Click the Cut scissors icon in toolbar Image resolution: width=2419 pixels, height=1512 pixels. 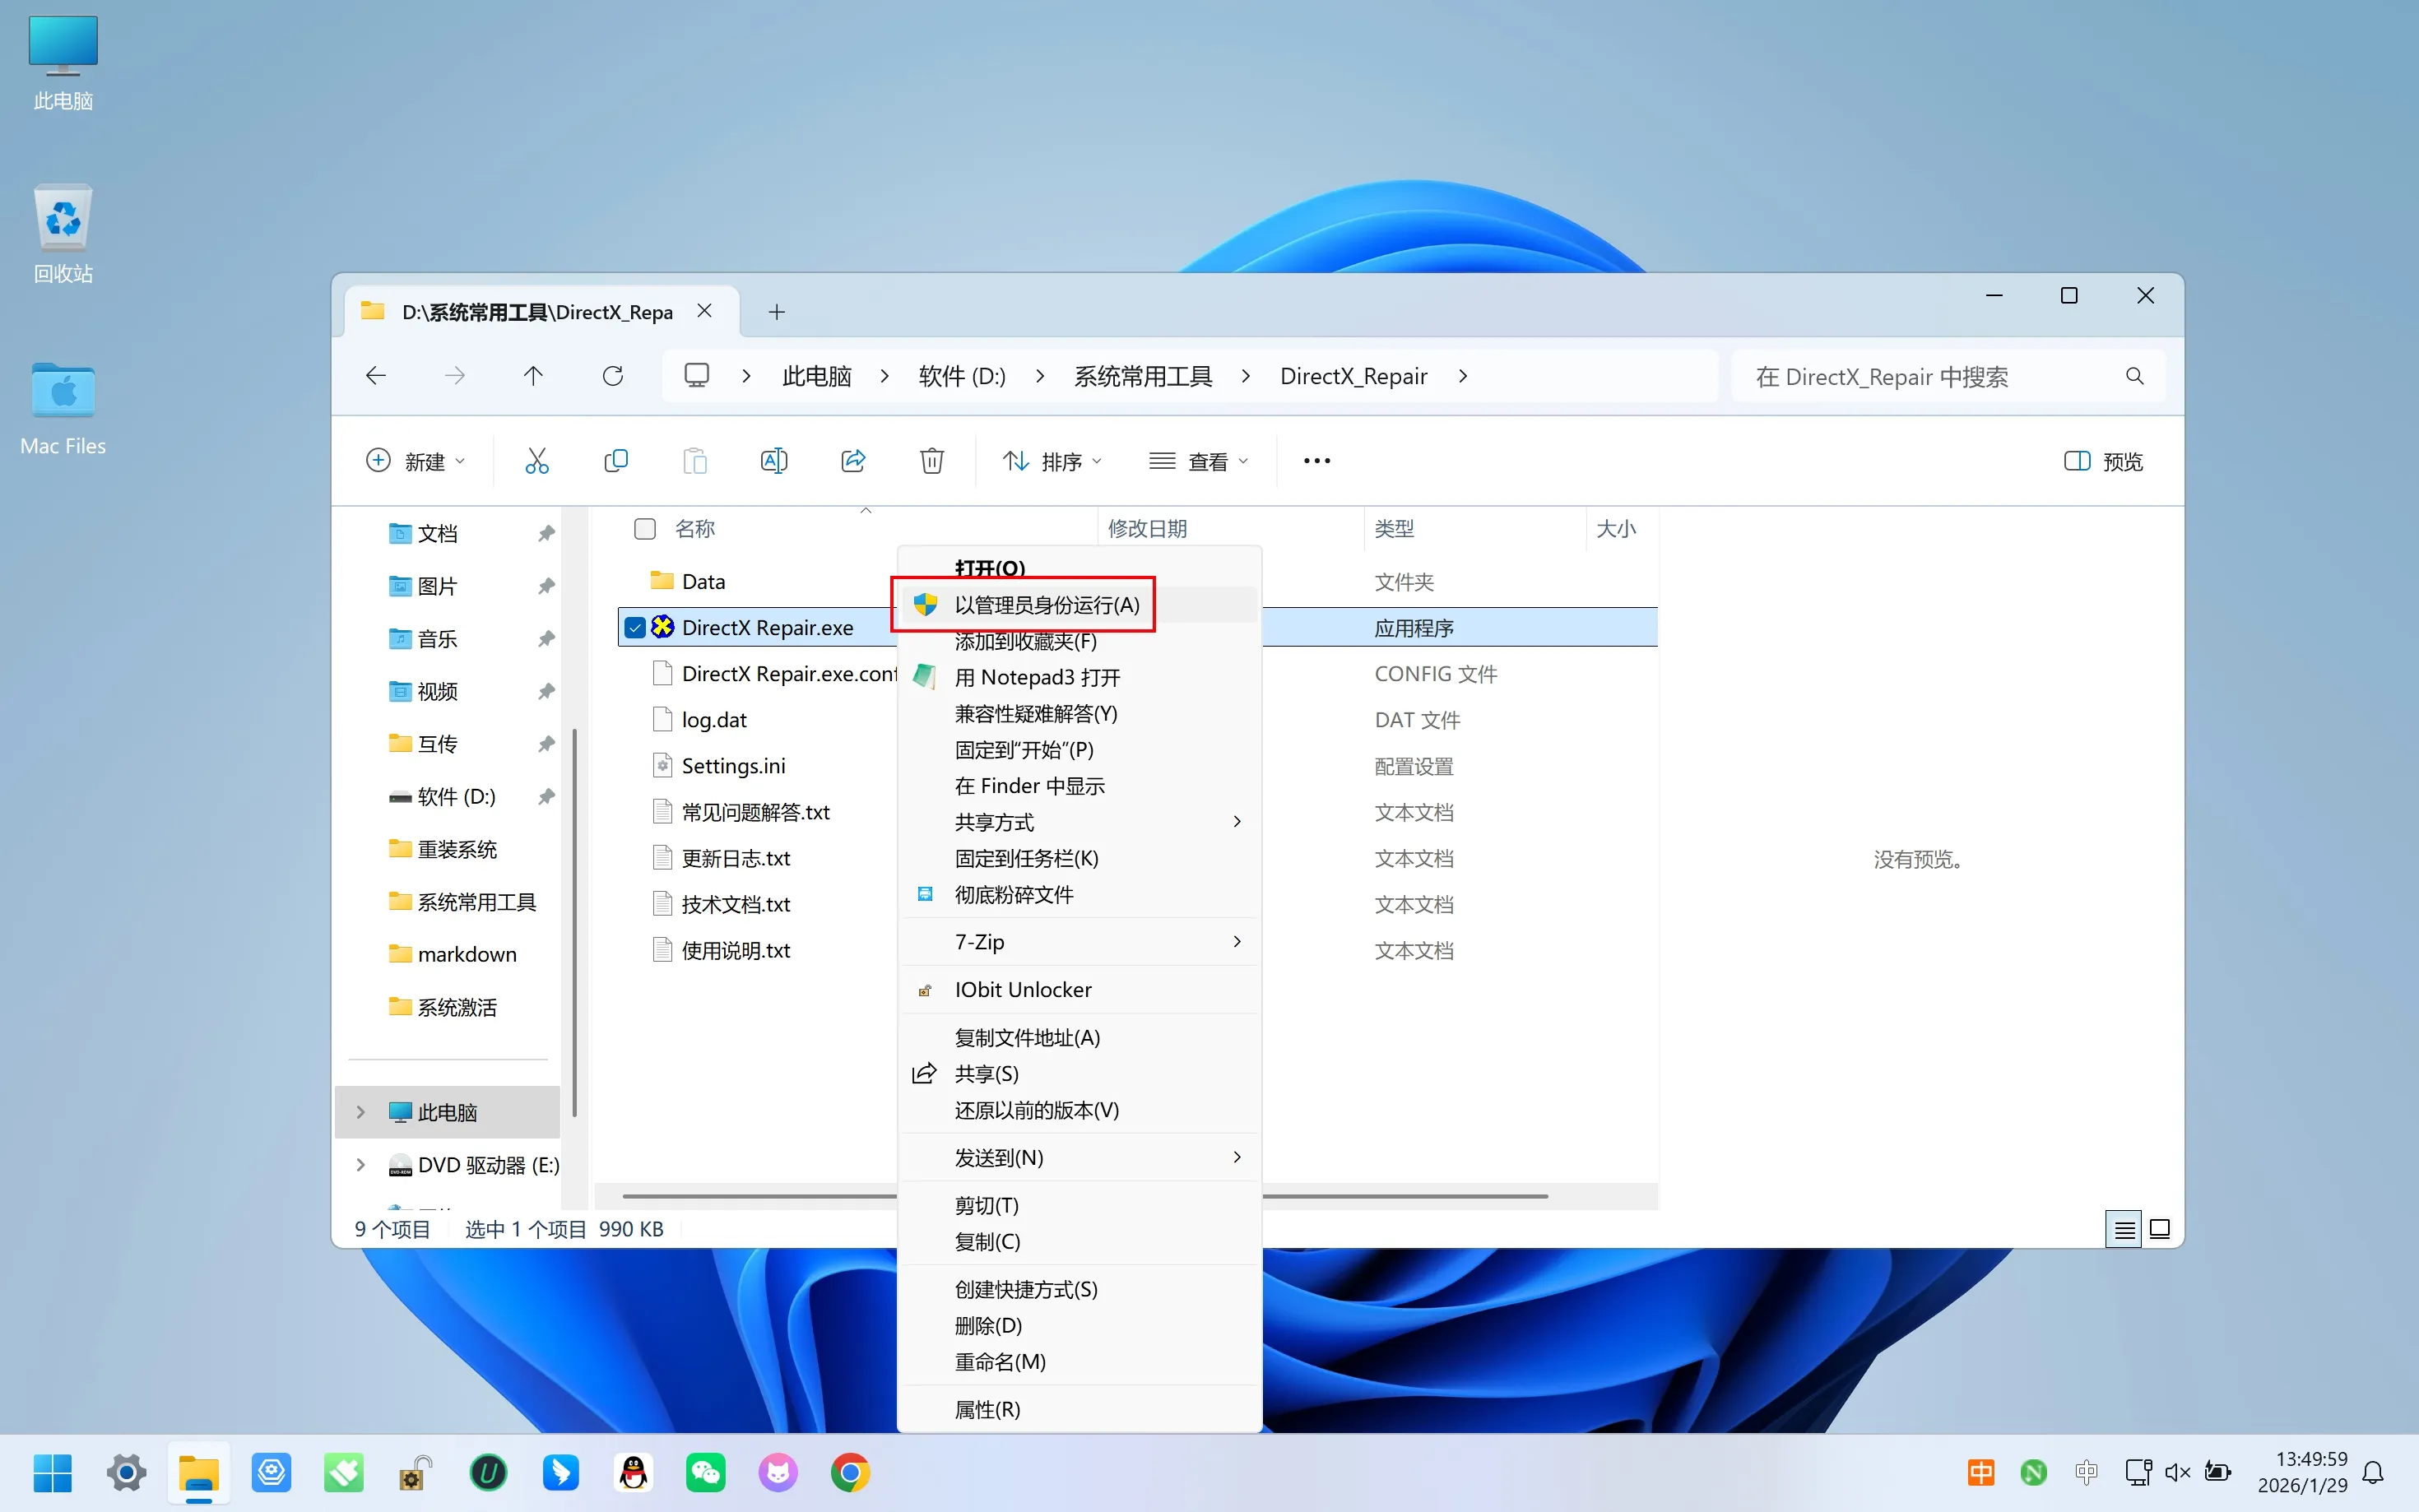pyautogui.click(x=537, y=461)
